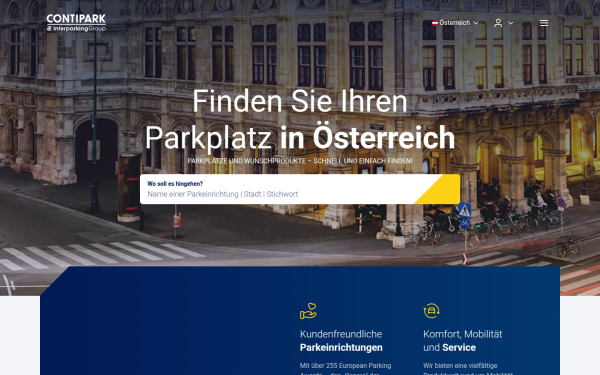Click 'Finden Sie Ihren Parkplatz' headline
The height and width of the screenshot is (375, 600).
click(299, 119)
